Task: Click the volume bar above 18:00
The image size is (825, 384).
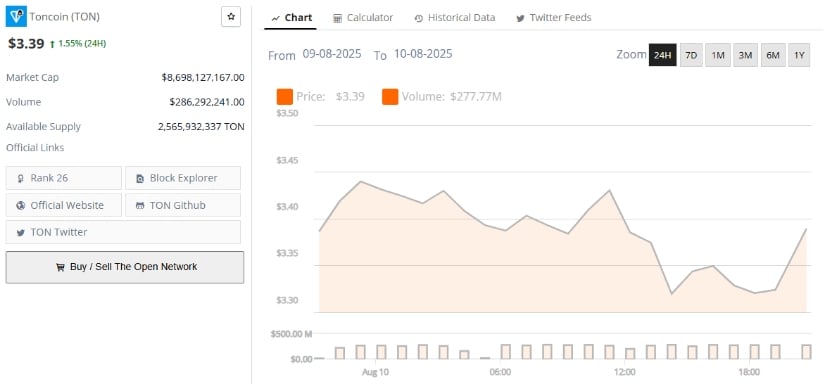Action: click(754, 352)
